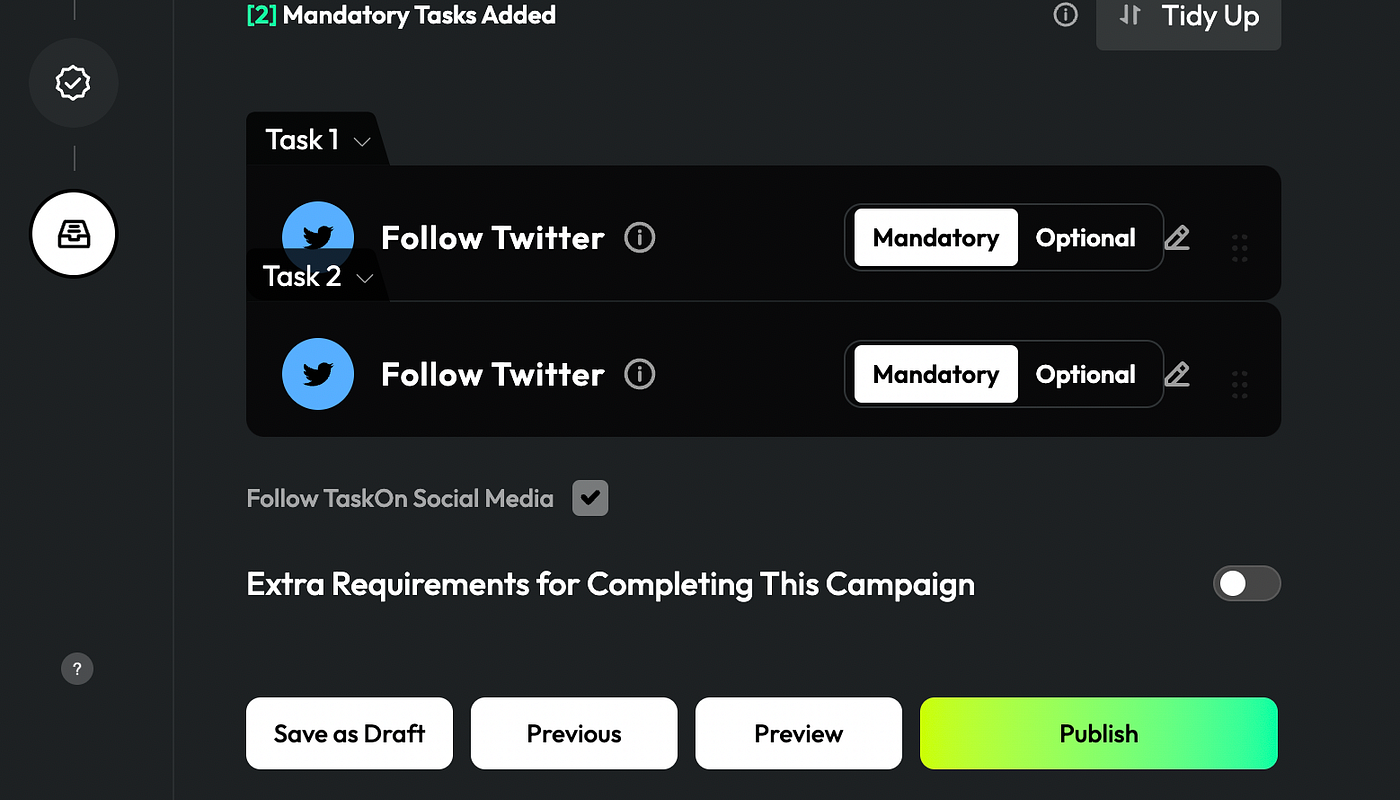Click info icon beside Task 2 Follow Twitter

click(x=640, y=374)
